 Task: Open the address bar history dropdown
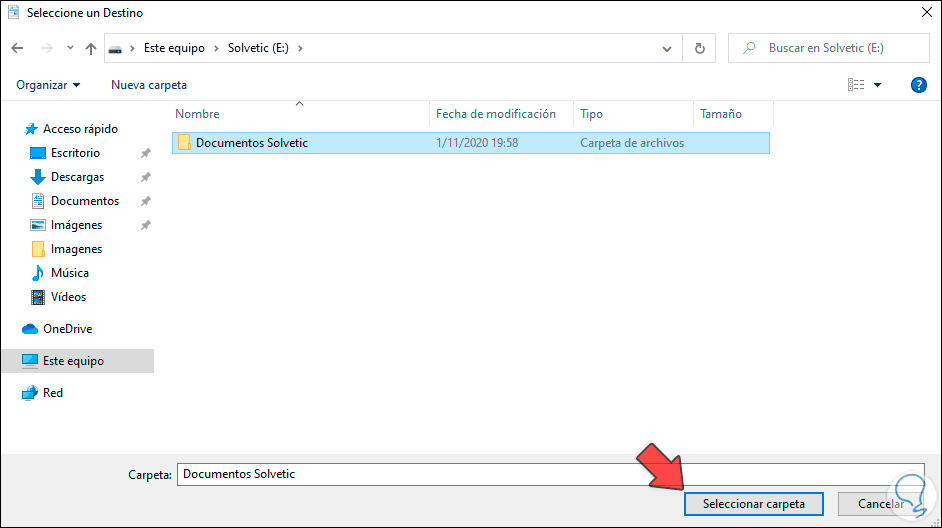[x=667, y=49]
